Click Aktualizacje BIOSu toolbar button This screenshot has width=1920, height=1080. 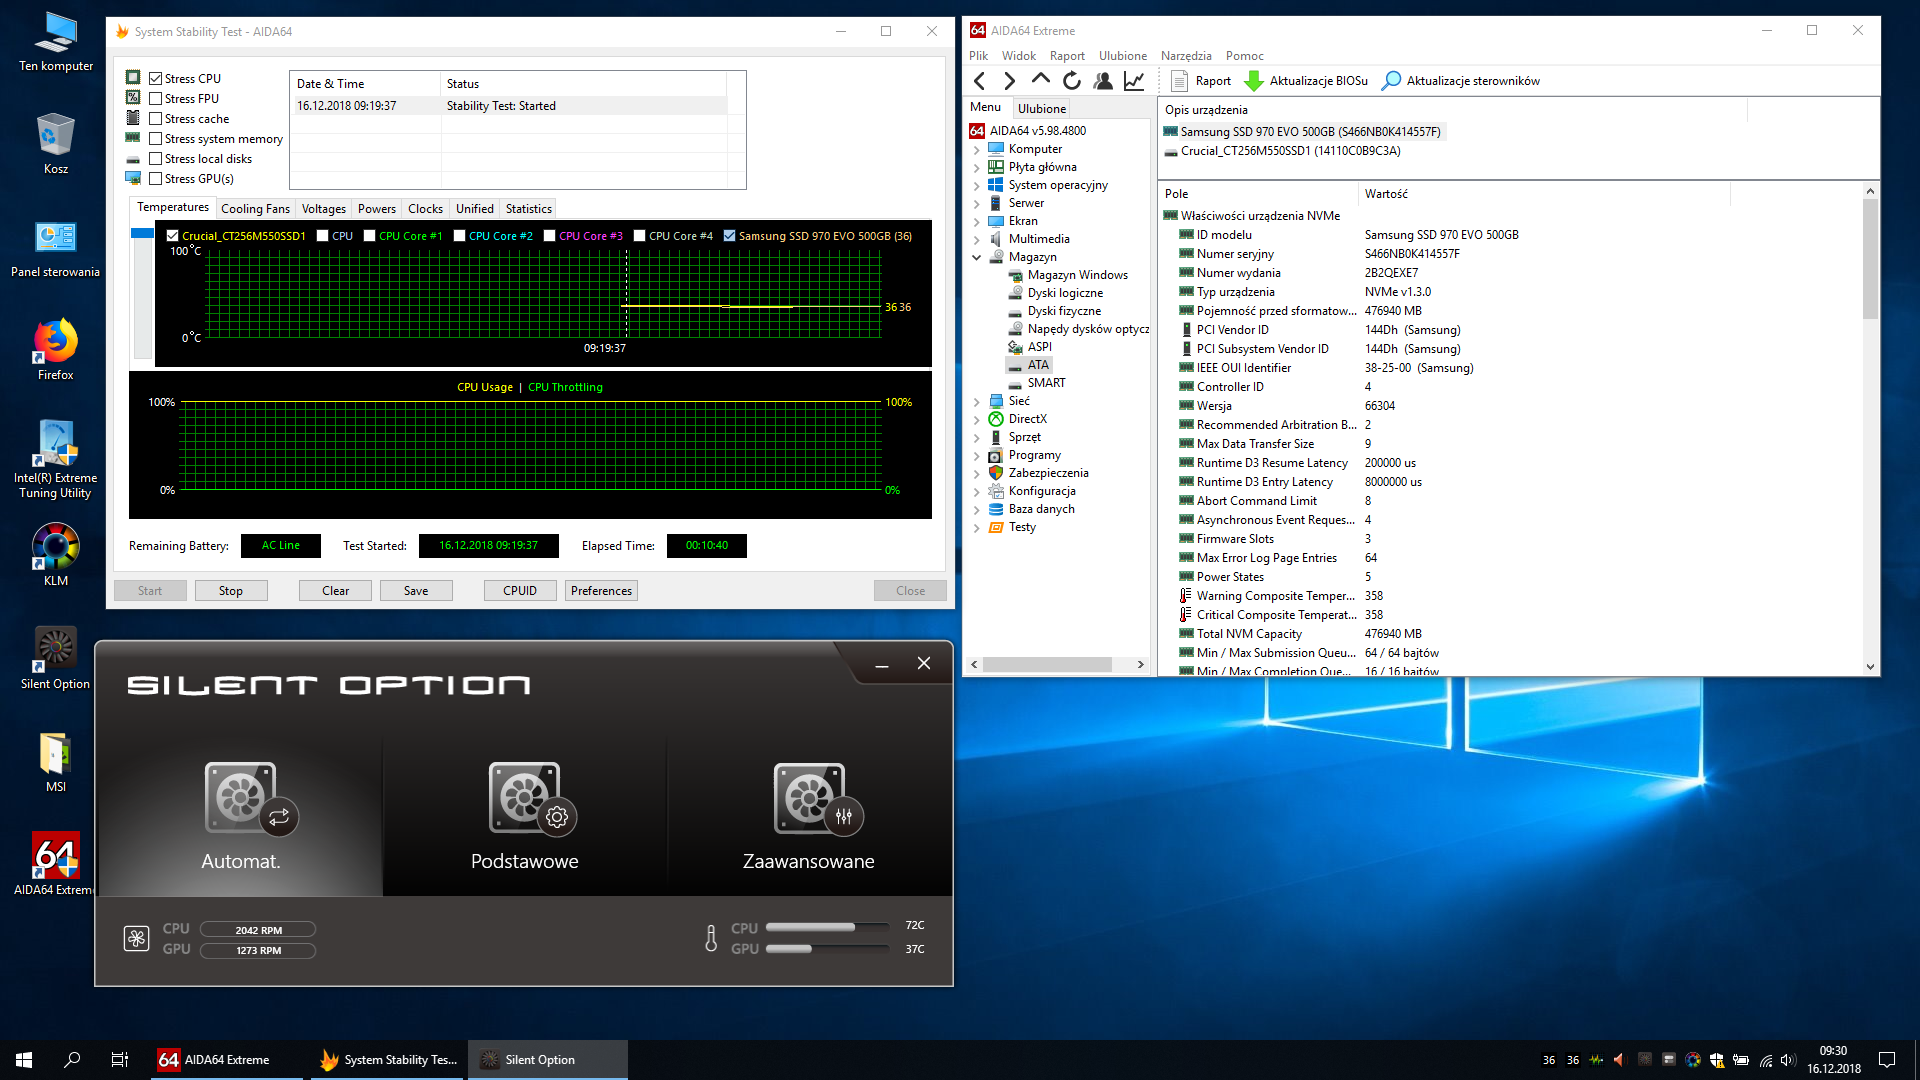[1306, 81]
